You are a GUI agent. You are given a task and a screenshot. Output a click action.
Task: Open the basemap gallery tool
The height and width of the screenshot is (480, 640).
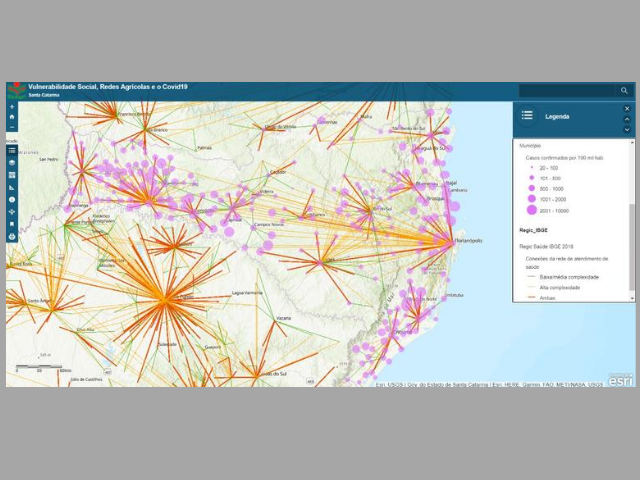click(x=11, y=174)
